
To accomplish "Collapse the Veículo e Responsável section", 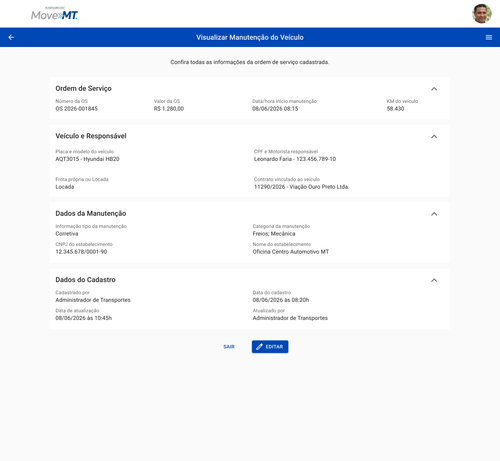I will [x=434, y=136].
